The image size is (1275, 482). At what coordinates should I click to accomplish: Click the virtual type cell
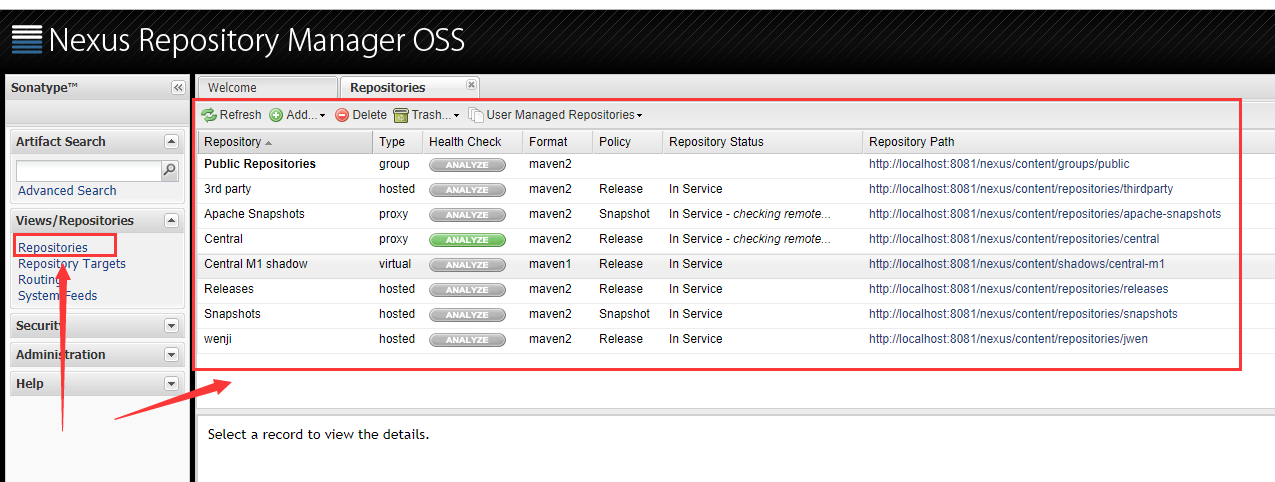point(396,264)
